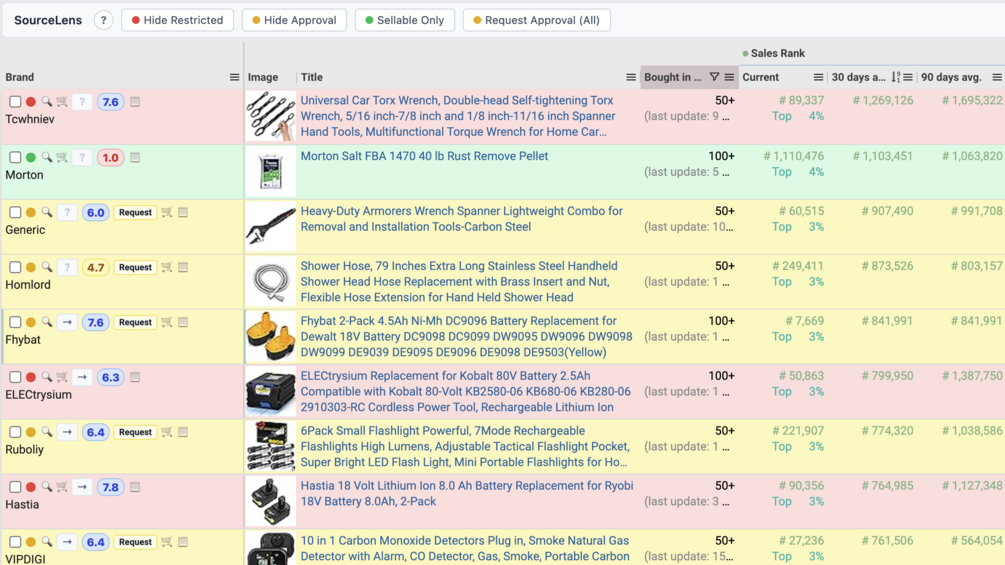Viewport: 1005px width, 565px height.
Task: Open the 30 days avg column menu
Action: click(x=908, y=77)
